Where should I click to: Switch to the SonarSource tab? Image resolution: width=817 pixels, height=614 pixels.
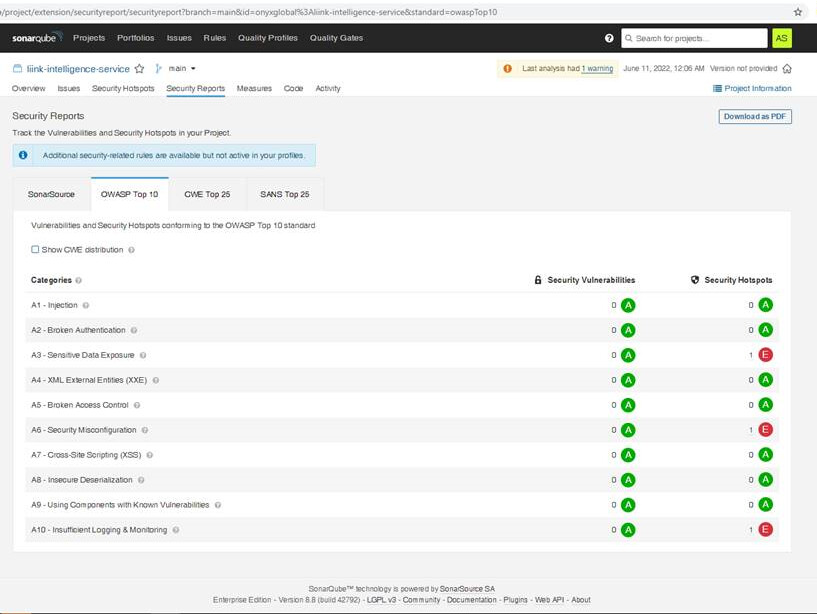[x=51, y=194]
